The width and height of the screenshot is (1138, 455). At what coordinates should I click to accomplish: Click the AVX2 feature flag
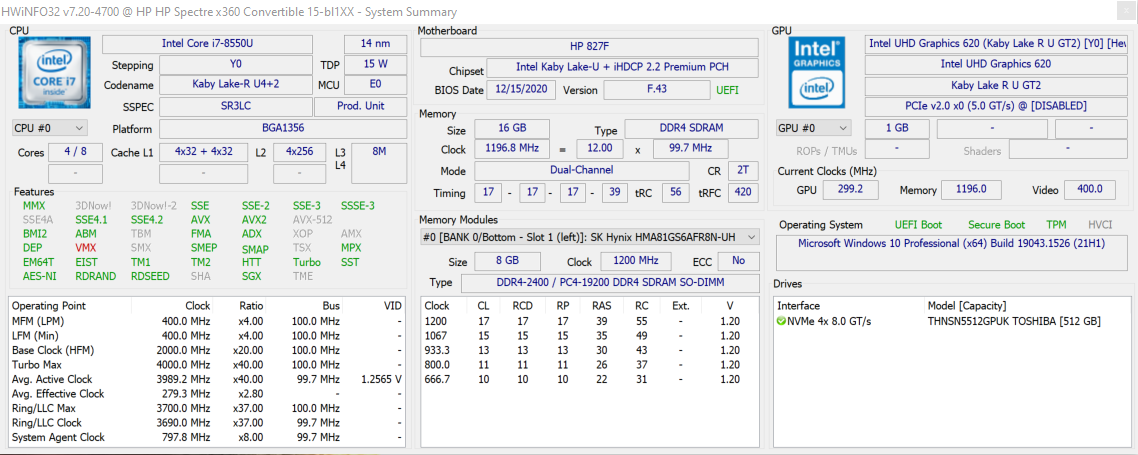click(254, 220)
